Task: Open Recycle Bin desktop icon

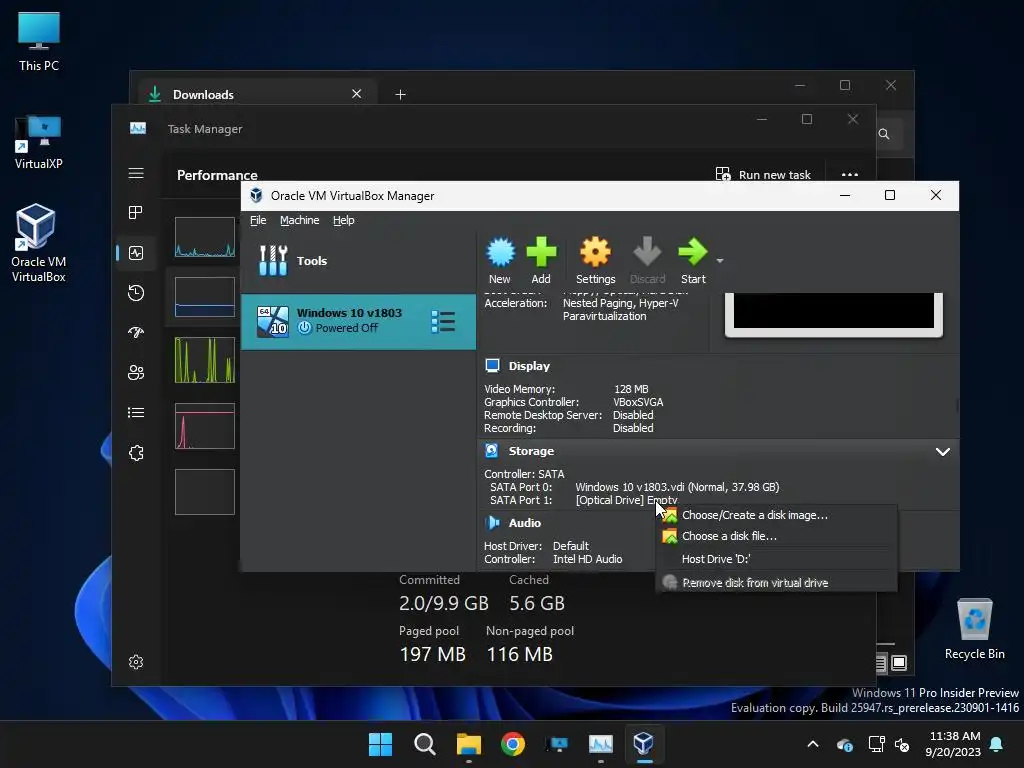Action: 974,630
